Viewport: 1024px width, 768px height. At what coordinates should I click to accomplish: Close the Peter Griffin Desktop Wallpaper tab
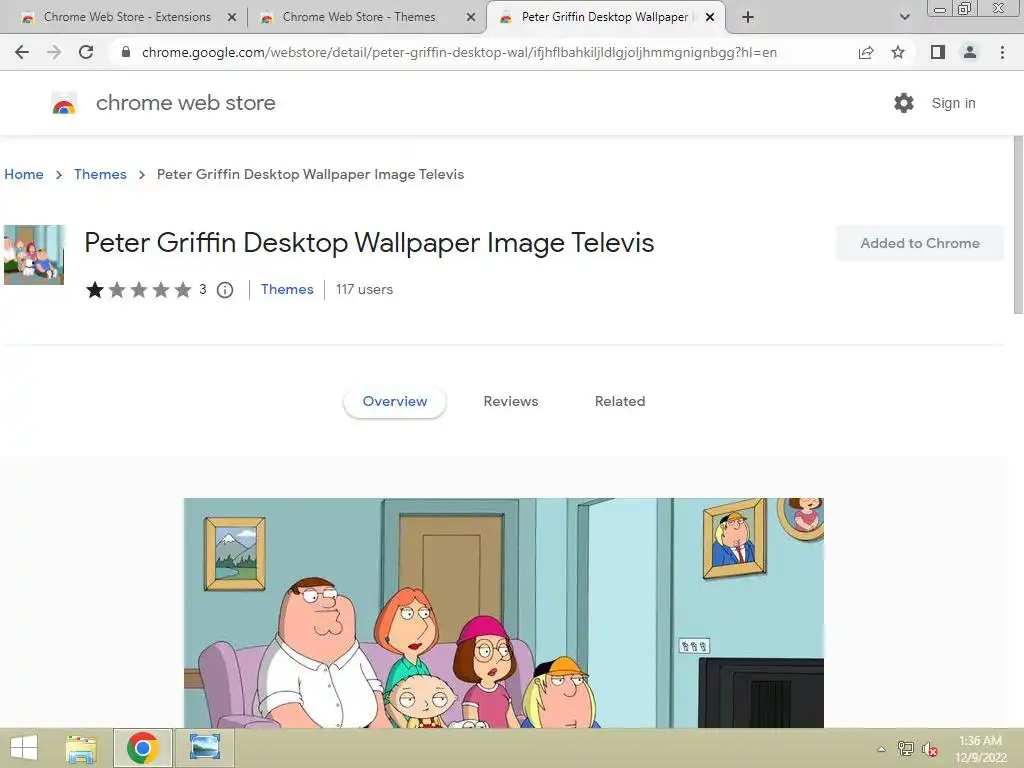tap(710, 17)
